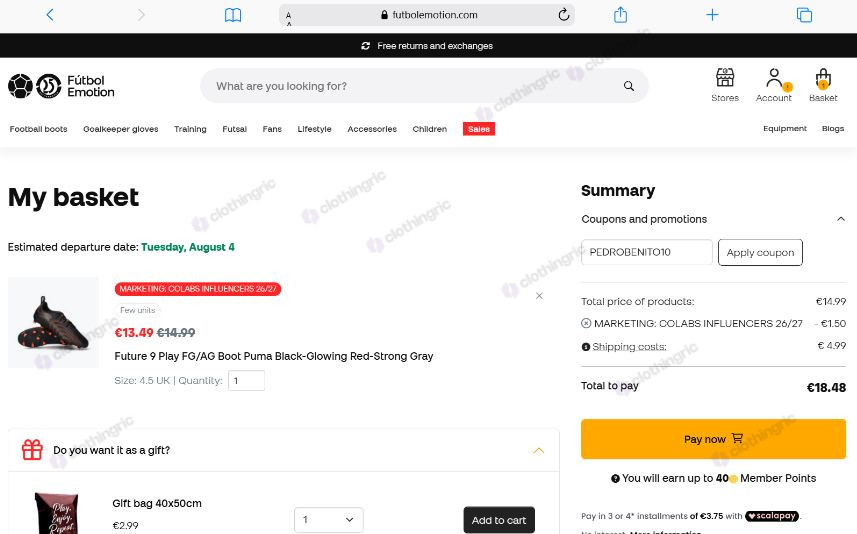This screenshot has width=857, height=534.
Task: Click the Shipping costs info icon
Action: pyautogui.click(x=586, y=347)
